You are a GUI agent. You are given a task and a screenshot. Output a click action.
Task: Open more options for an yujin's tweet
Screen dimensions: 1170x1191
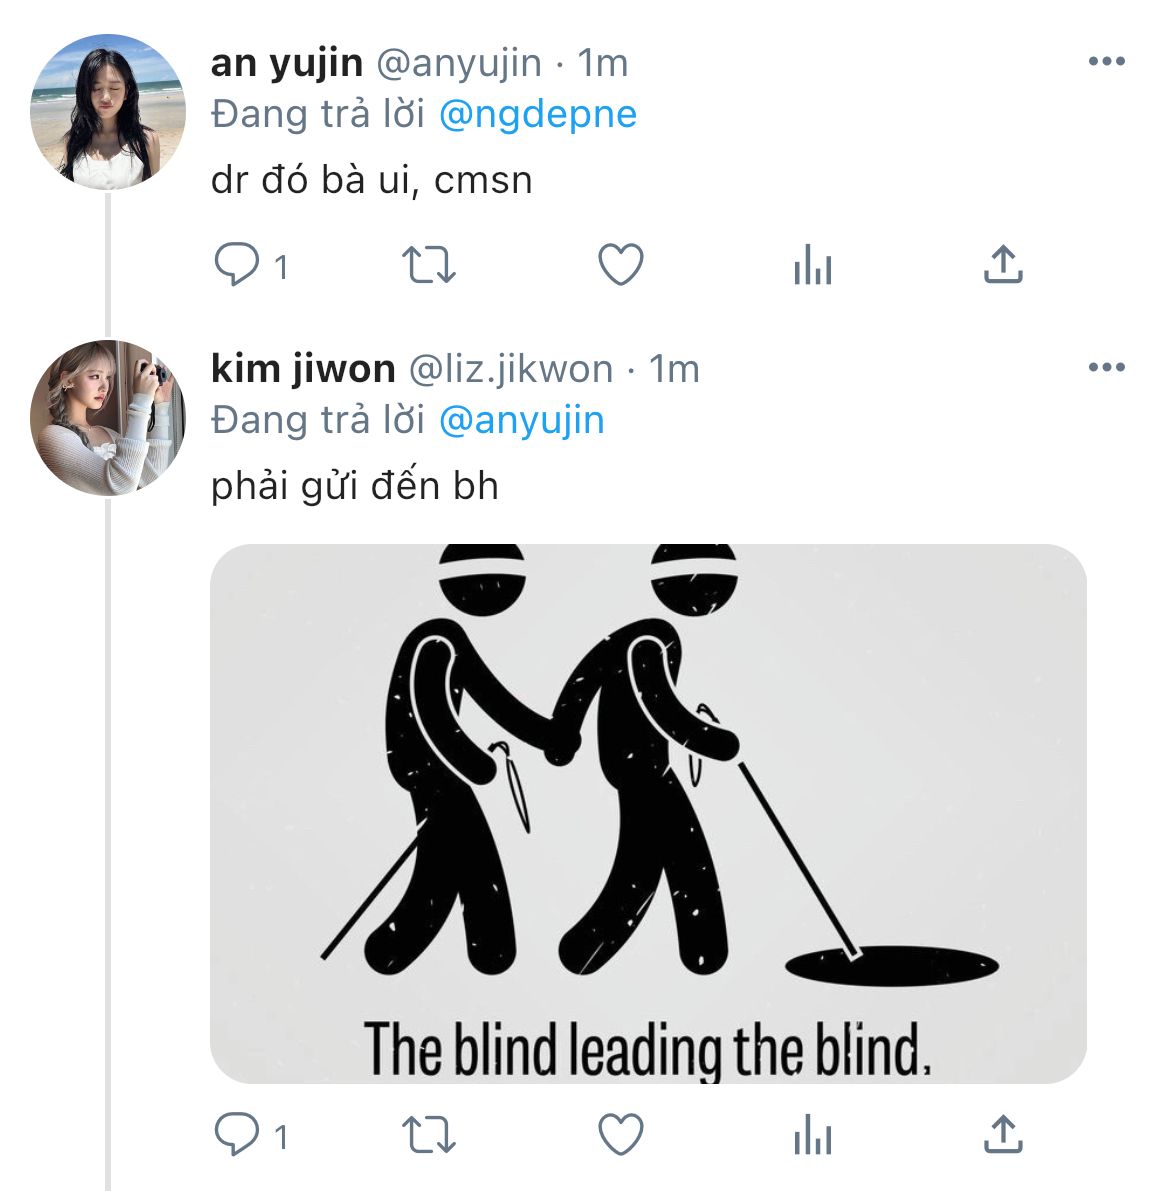coord(1106,62)
